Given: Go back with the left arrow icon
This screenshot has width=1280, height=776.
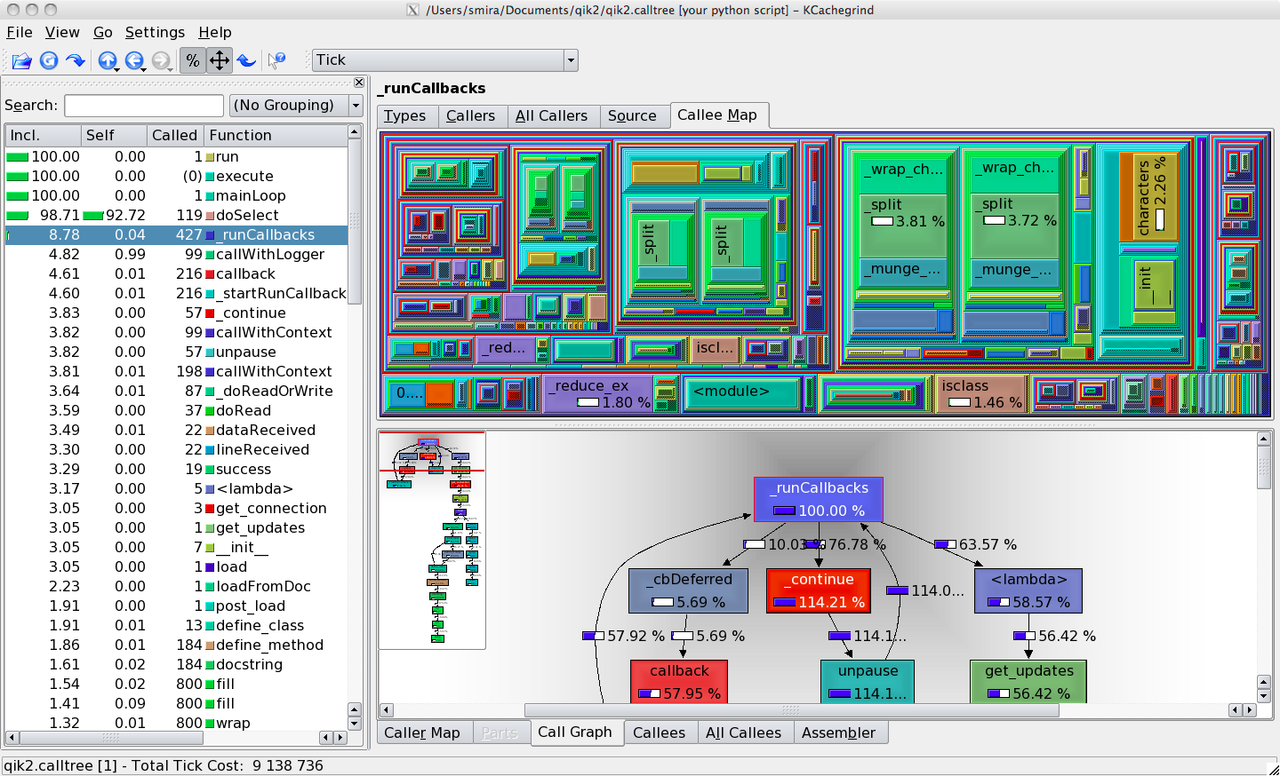Looking at the screenshot, I should click(x=133, y=60).
